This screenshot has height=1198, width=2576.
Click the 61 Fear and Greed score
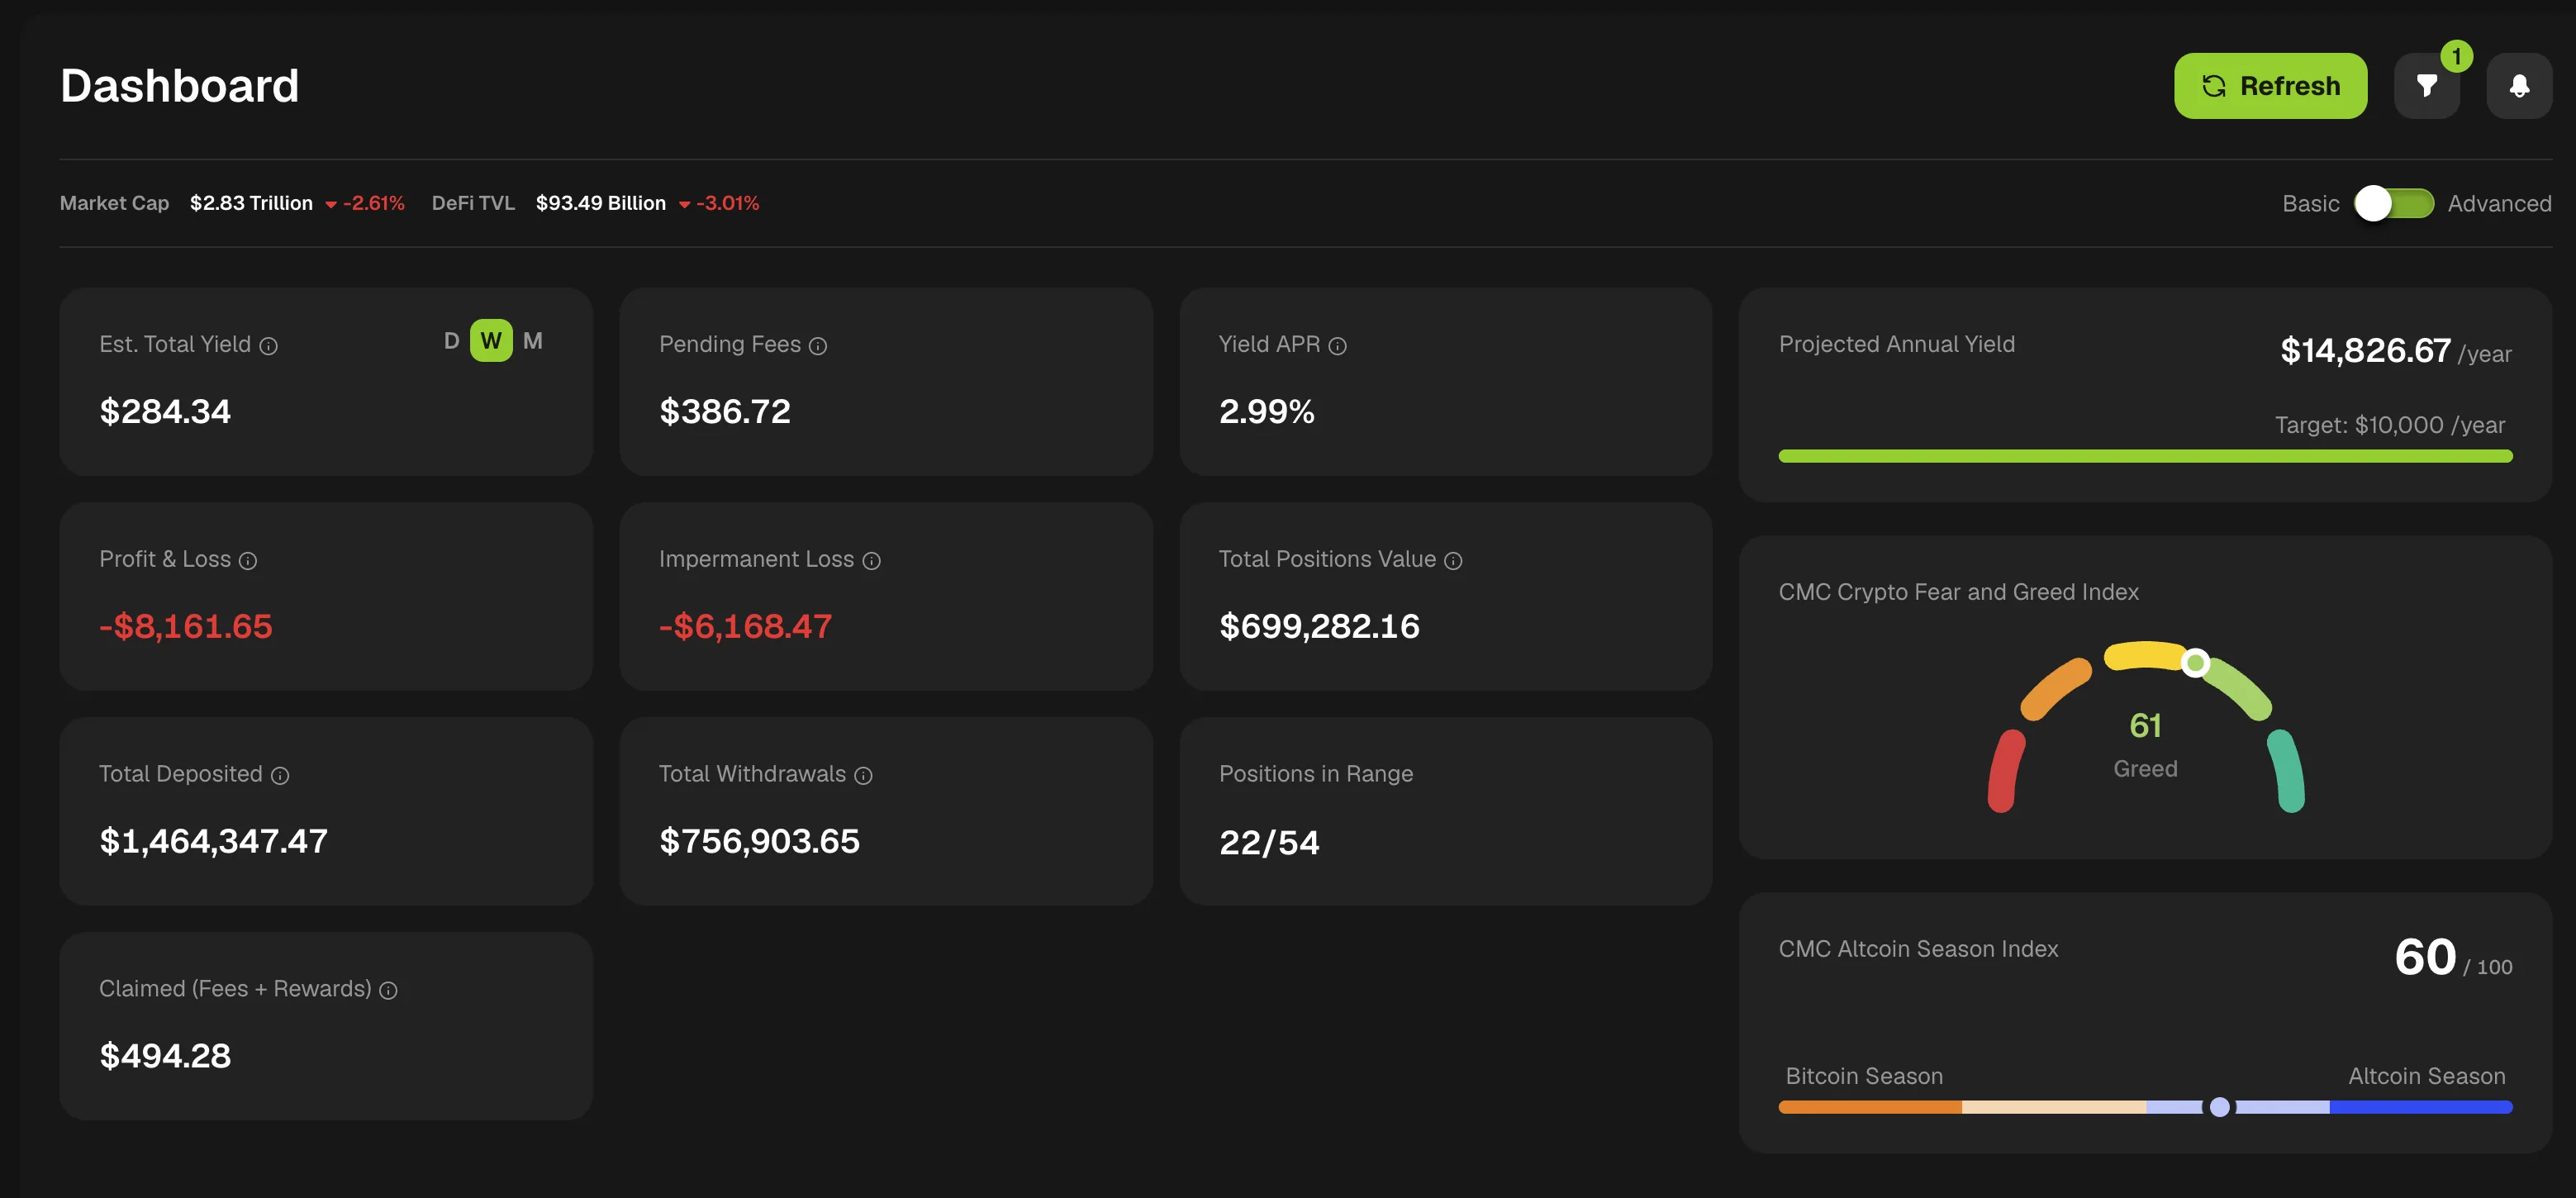[2145, 725]
